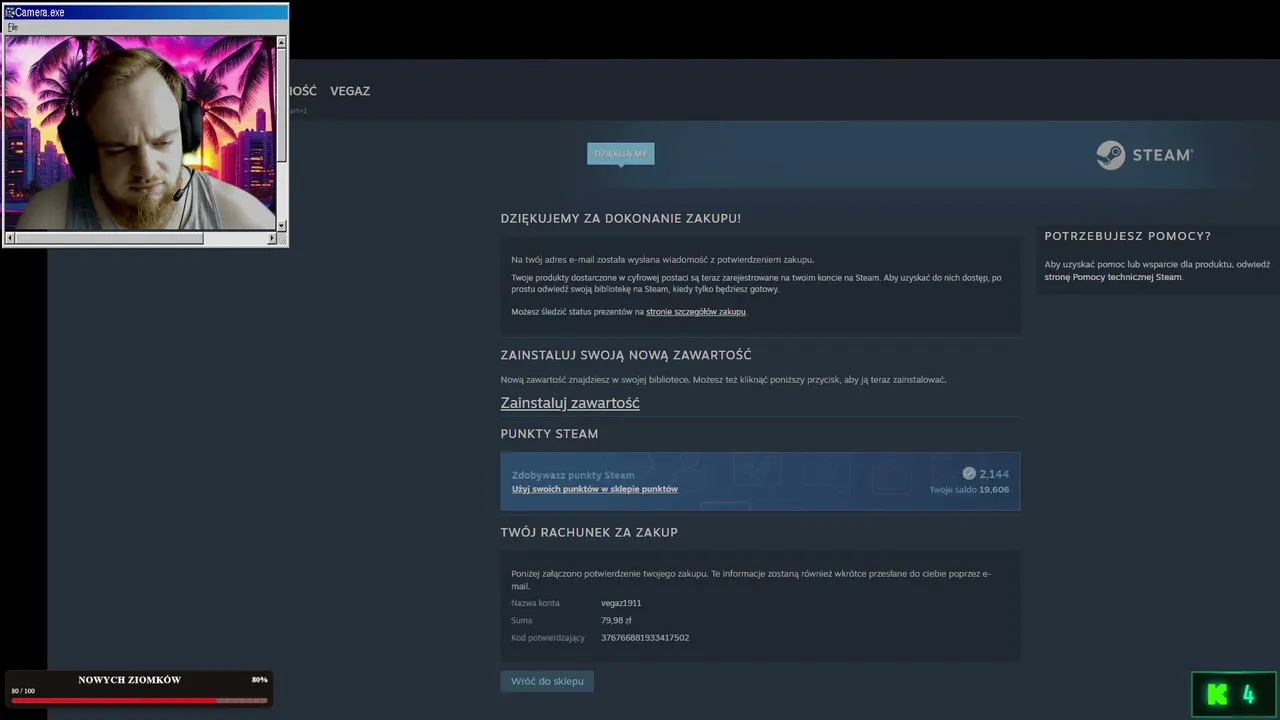This screenshot has width=1280, height=720.
Task: Click the down arrow of Camera.exe scrollbar
Action: [281, 225]
